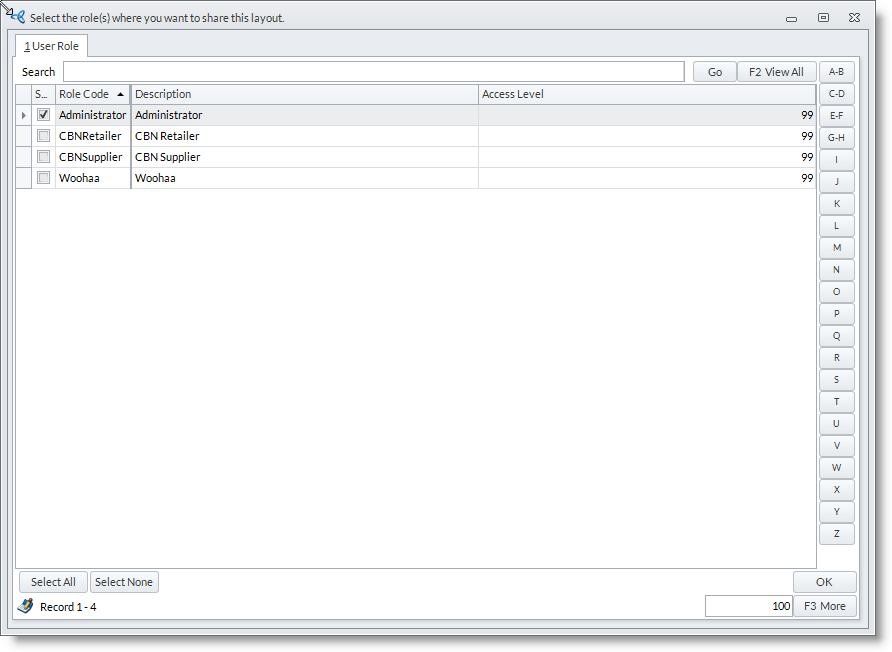Sort by the Description column header
The image size is (892, 652).
tap(304, 94)
